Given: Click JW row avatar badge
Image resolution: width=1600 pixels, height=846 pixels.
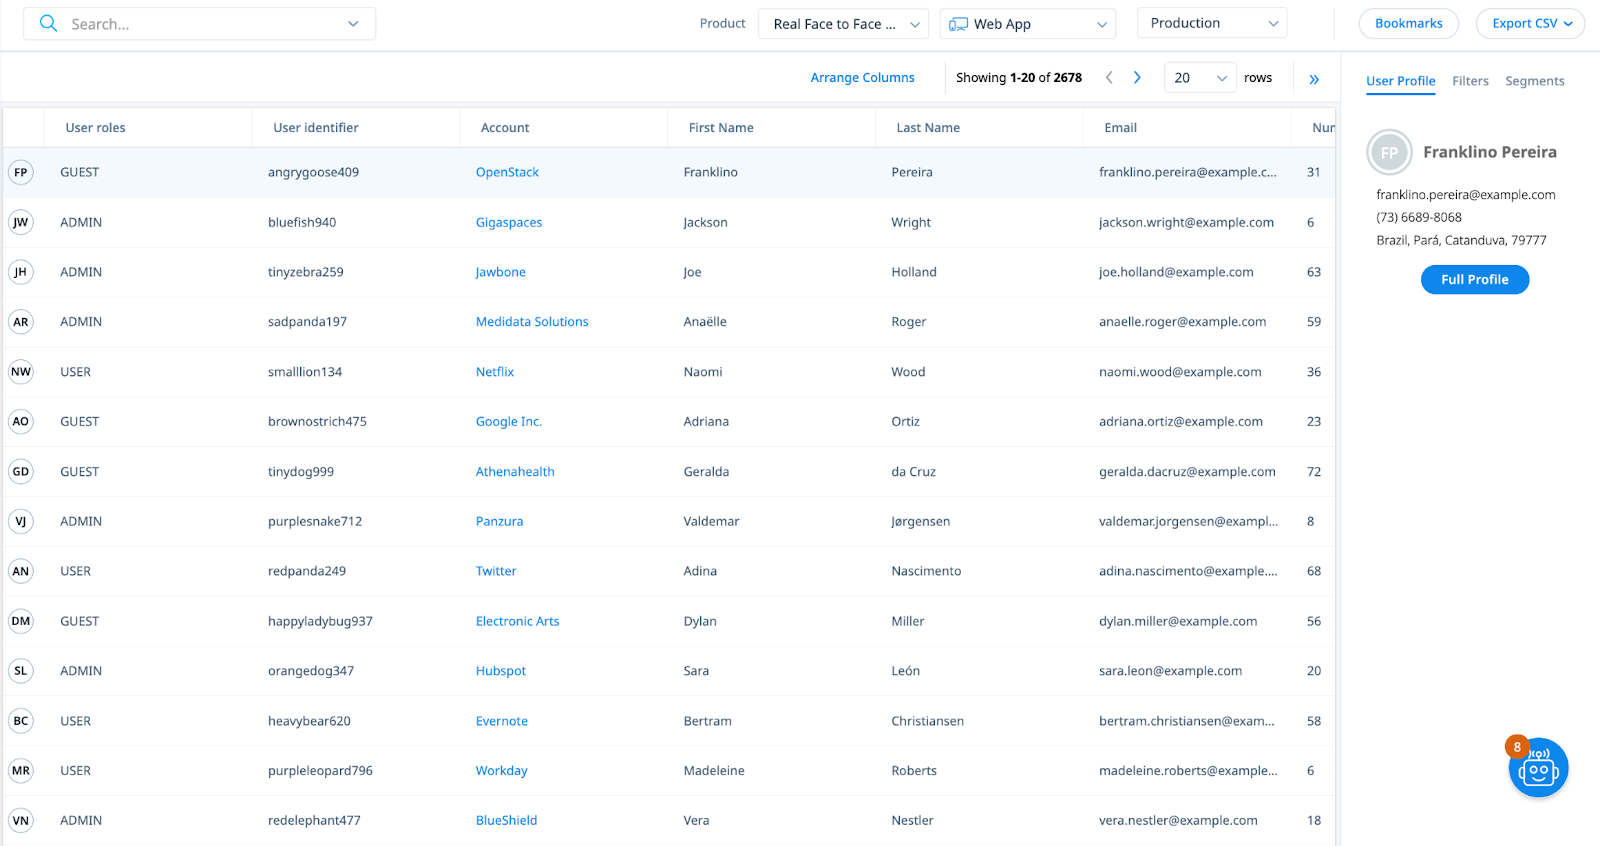Looking at the screenshot, I should [x=21, y=222].
